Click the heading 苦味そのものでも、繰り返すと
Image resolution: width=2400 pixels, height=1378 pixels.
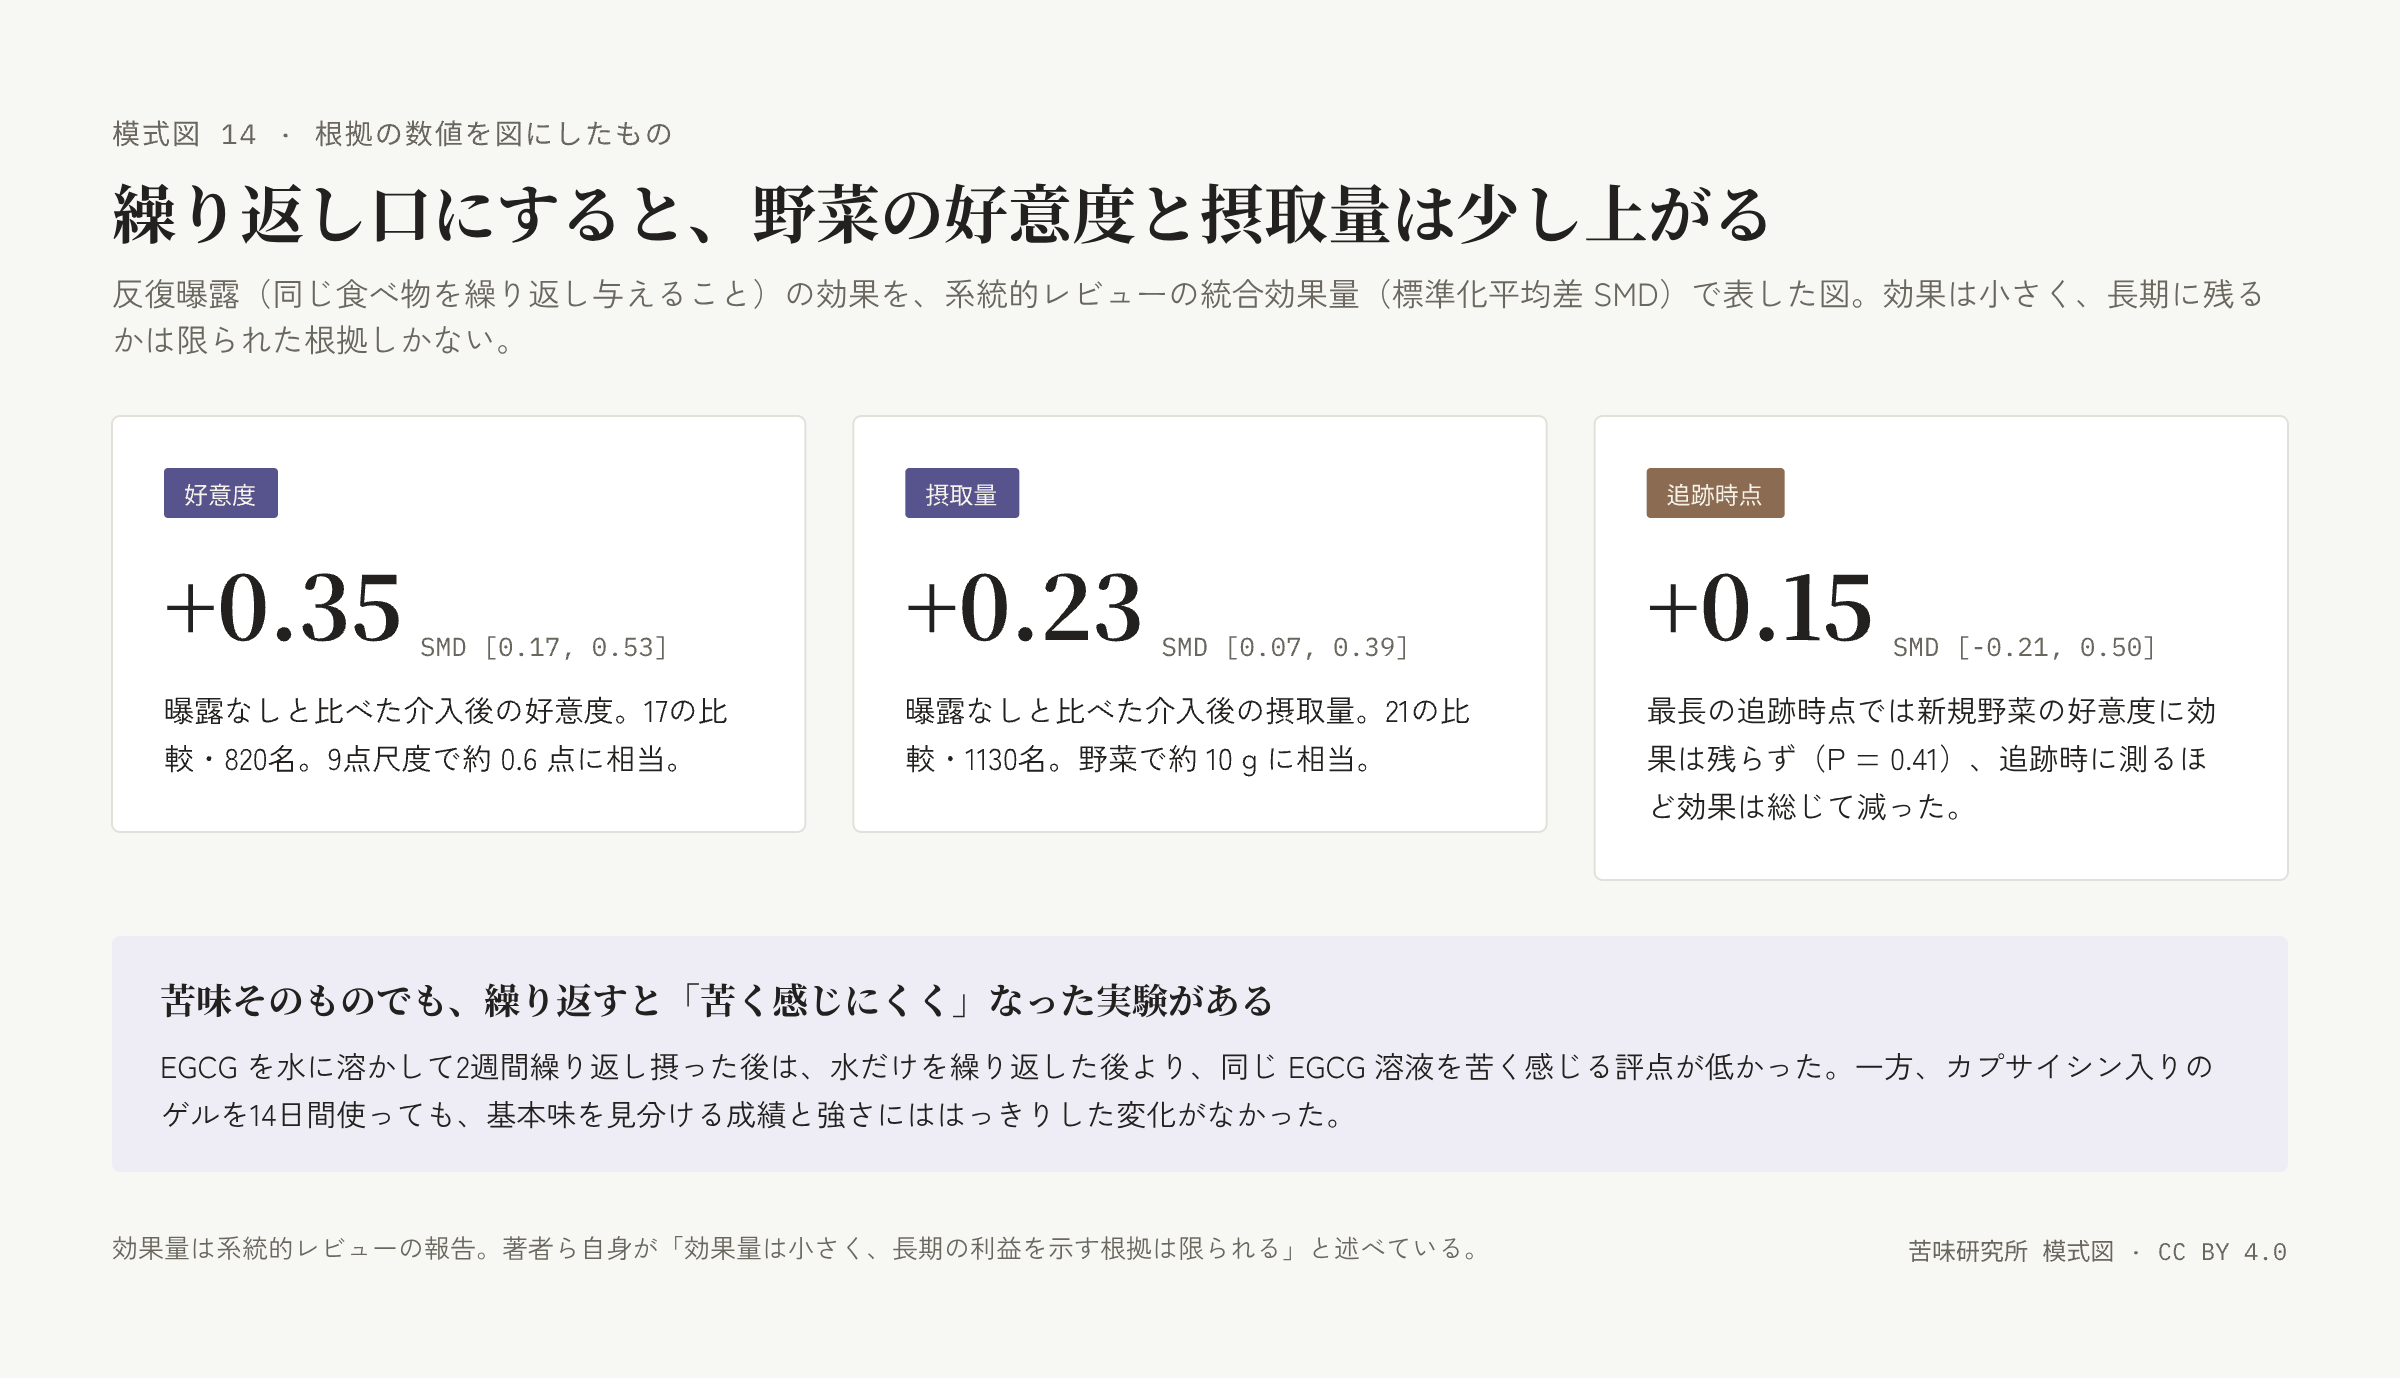(x=717, y=1000)
